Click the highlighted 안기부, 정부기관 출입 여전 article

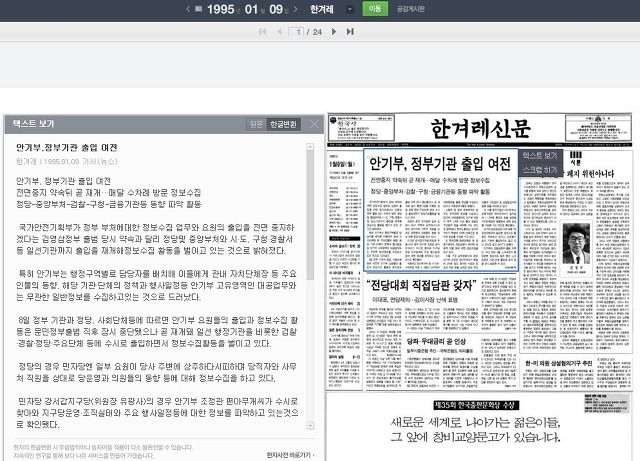(441, 210)
